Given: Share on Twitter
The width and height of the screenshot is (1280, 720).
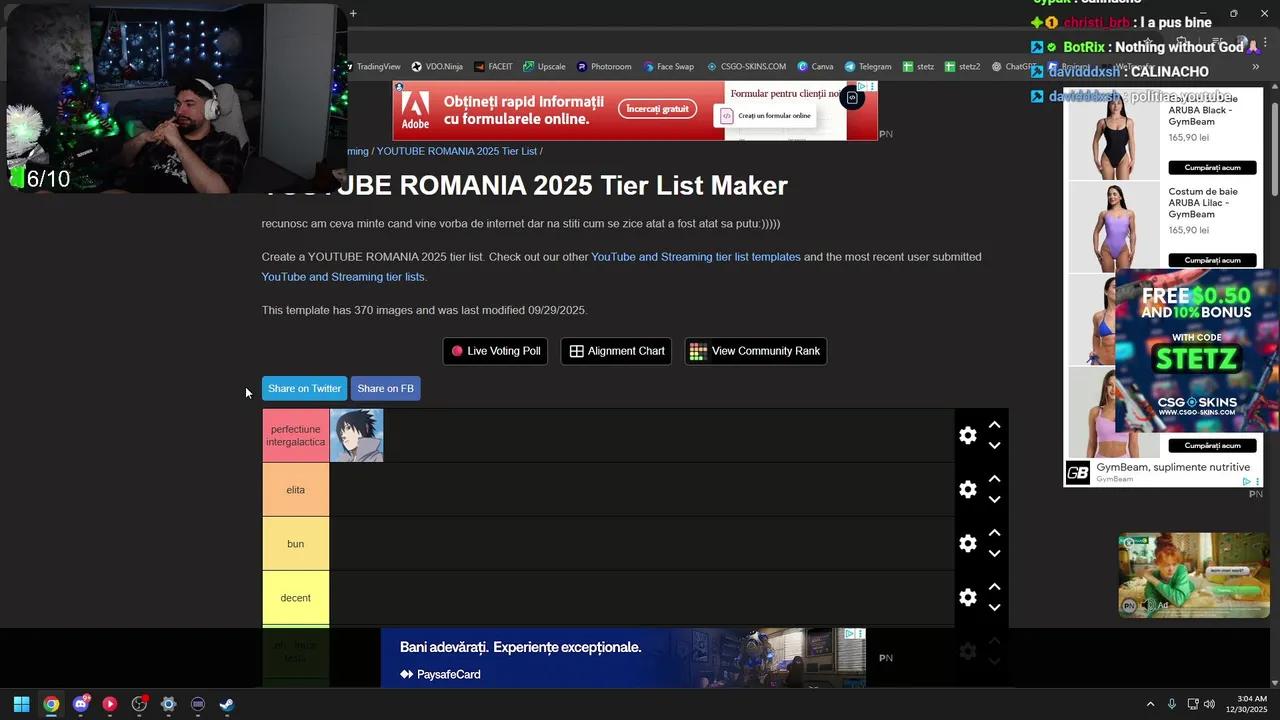Looking at the screenshot, I should (x=304, y=388).
